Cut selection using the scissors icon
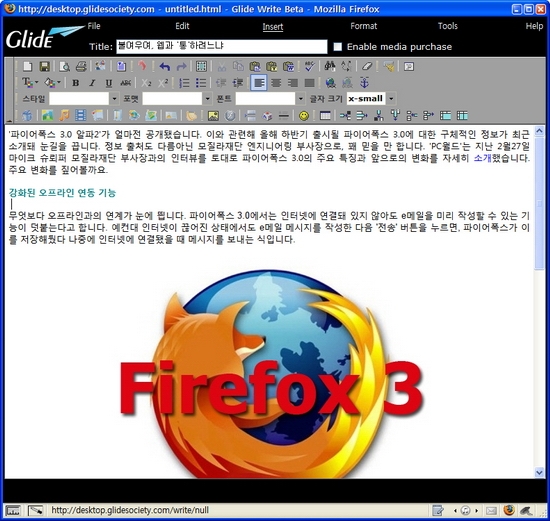The height and width of the screenshot is (521, 550). [222, 66]
